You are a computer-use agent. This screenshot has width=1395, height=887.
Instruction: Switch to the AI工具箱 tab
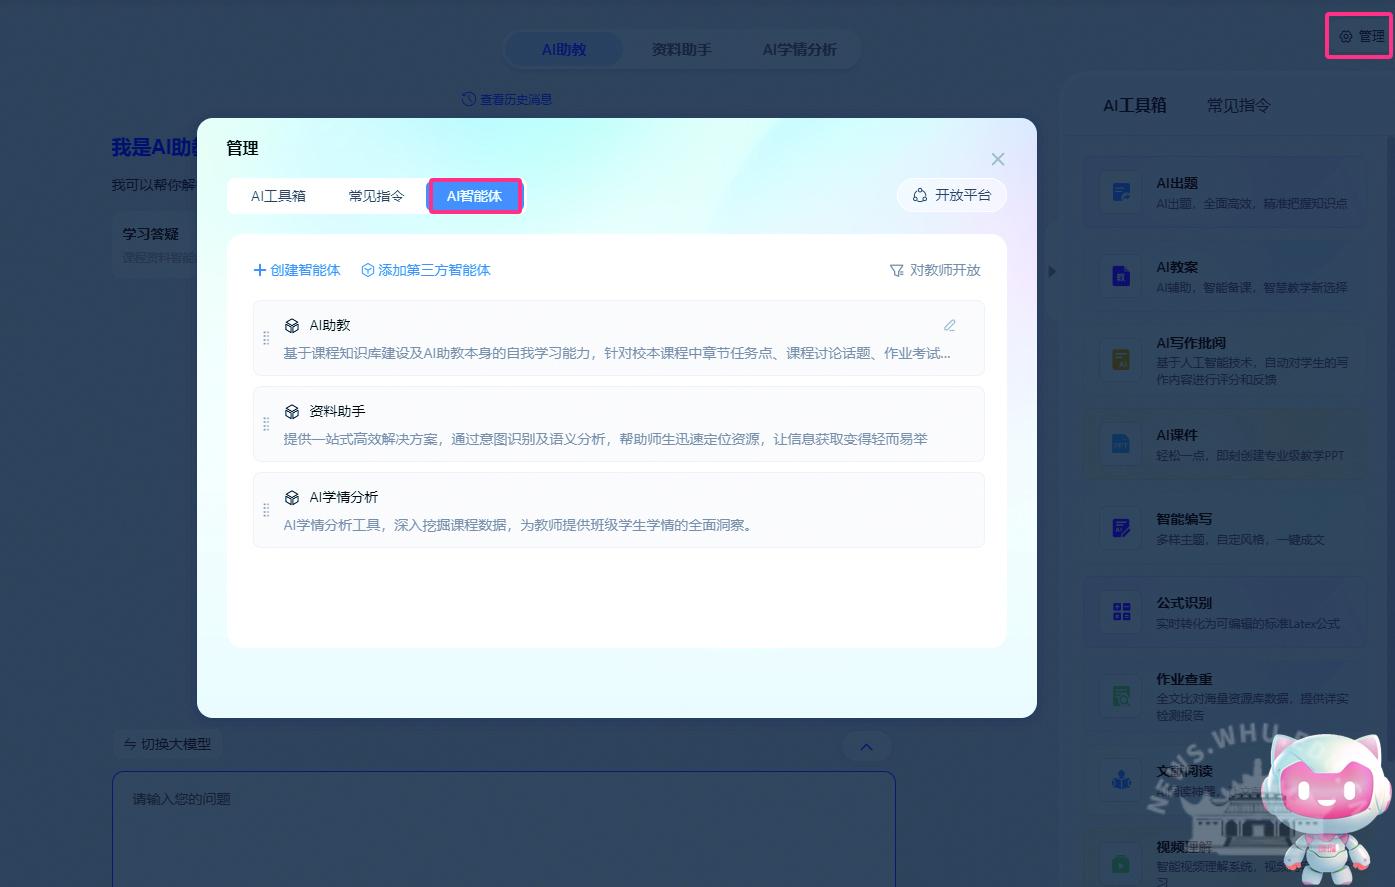pyautogui.click(x=278, y=196)
